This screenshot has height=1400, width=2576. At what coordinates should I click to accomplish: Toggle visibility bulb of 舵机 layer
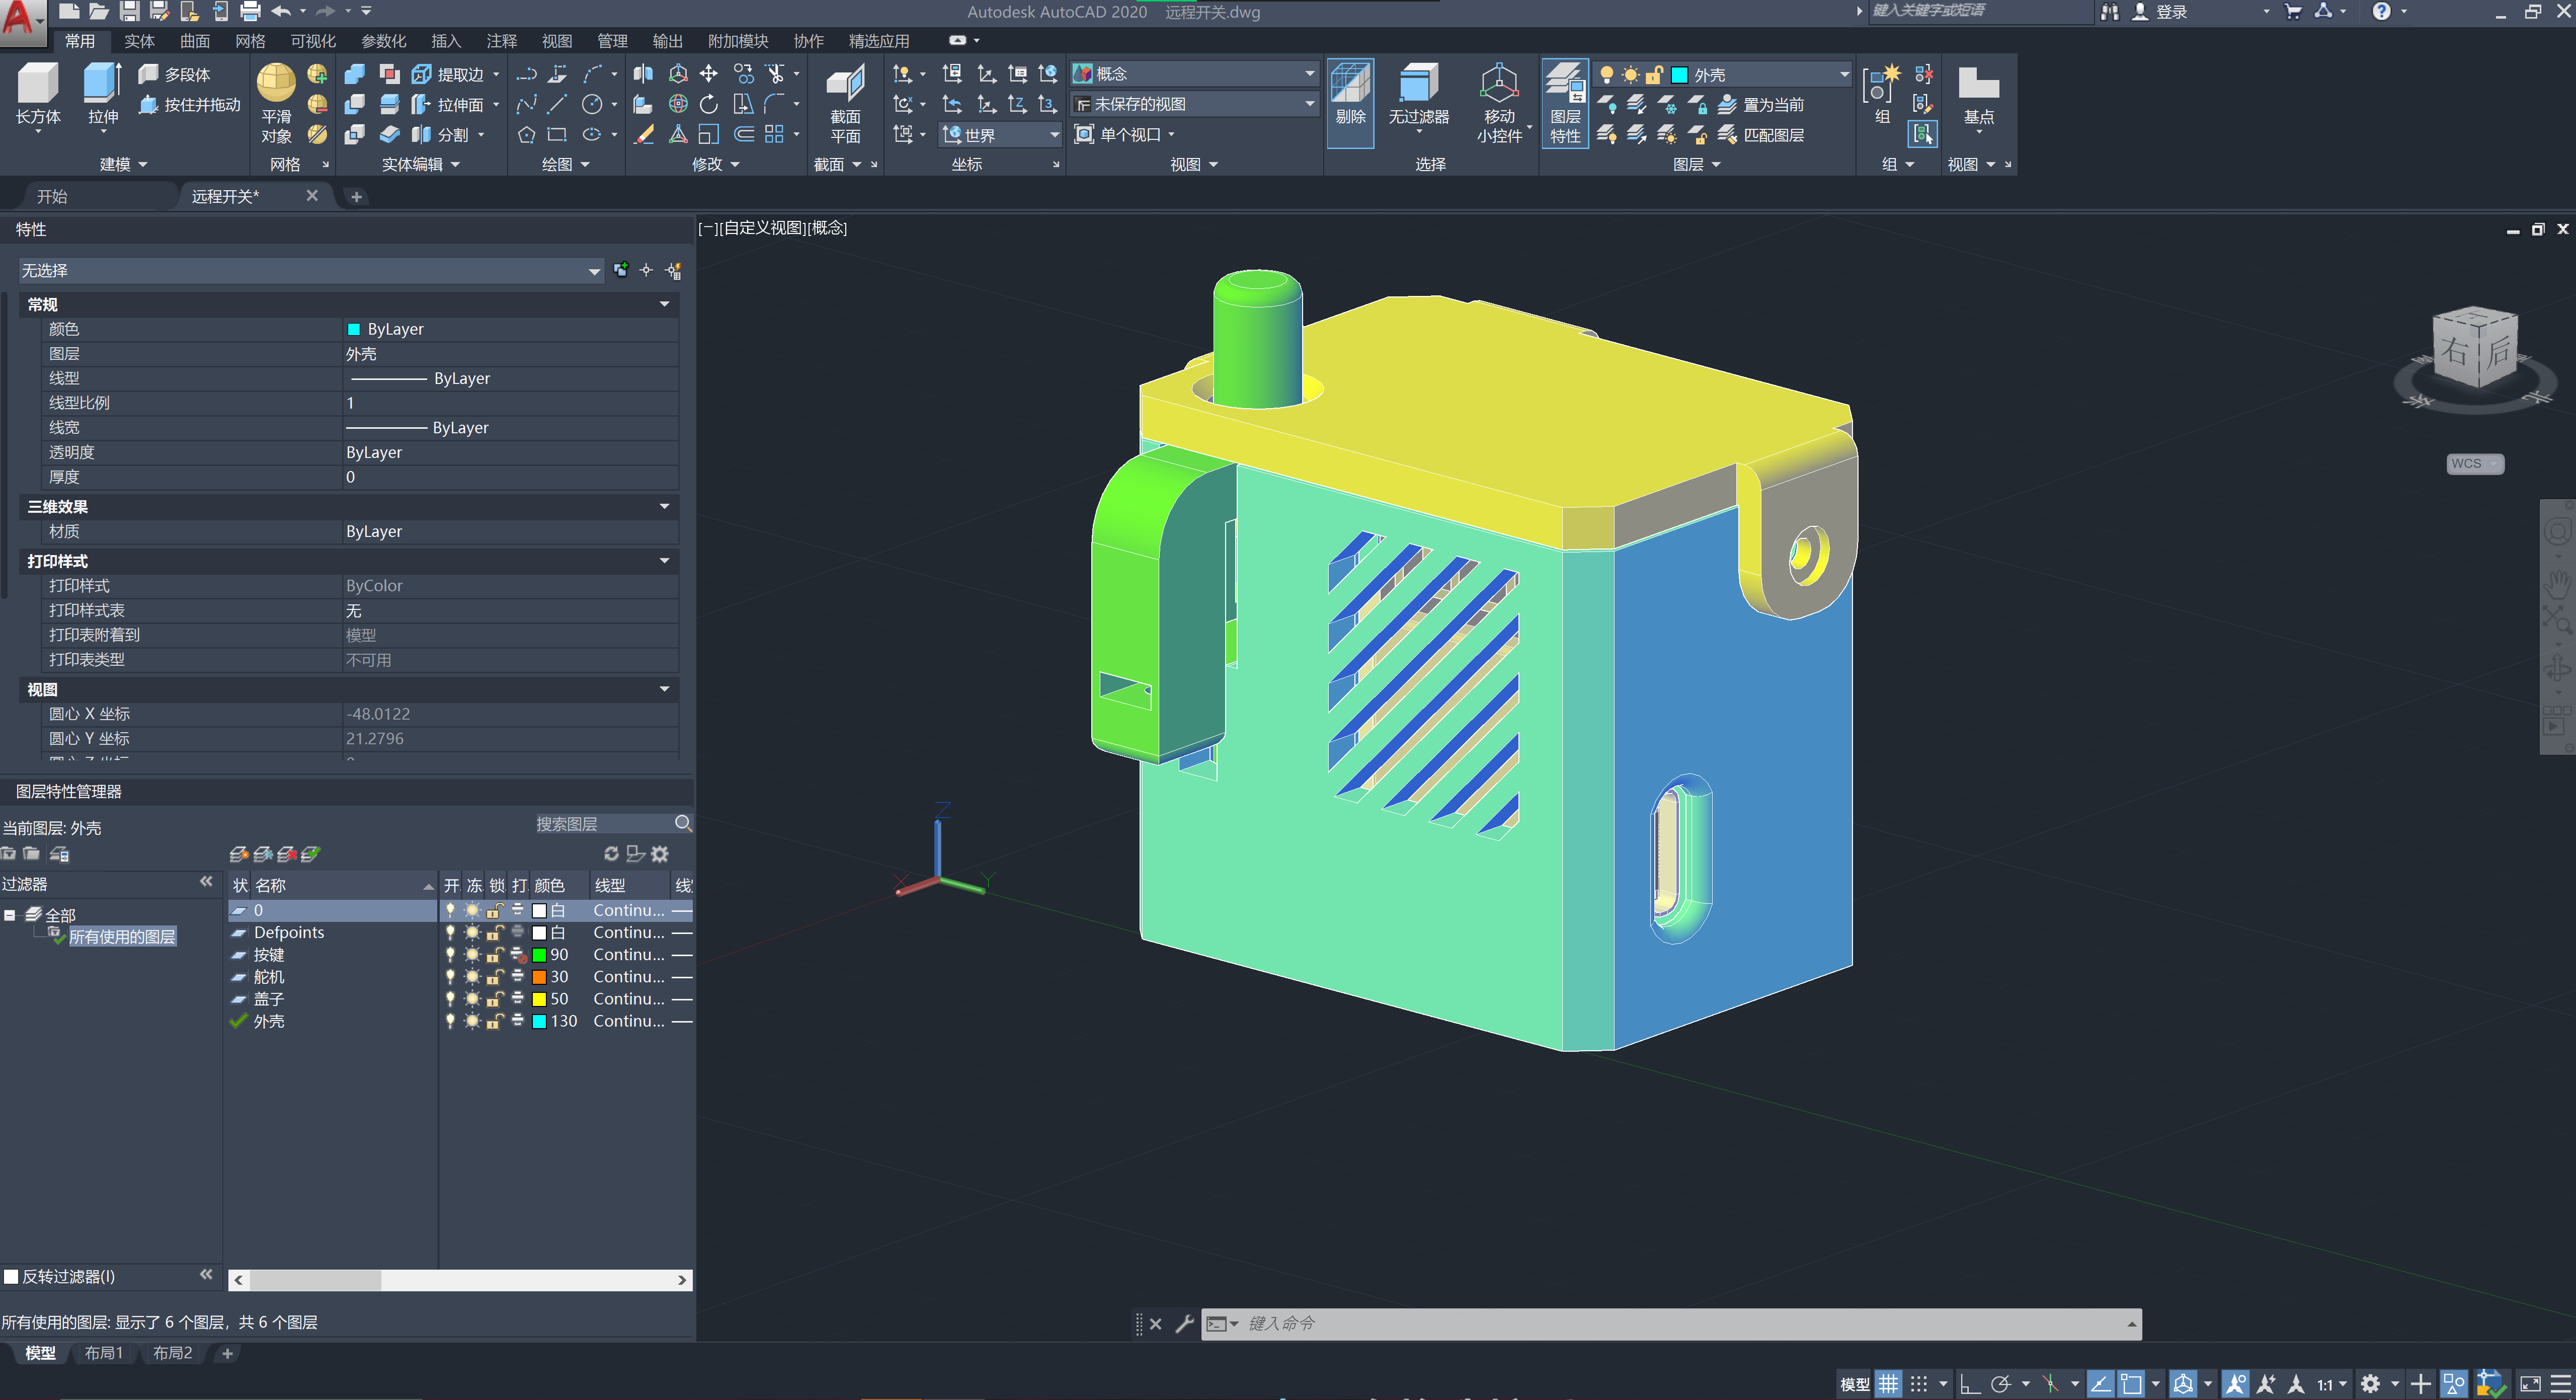click(450, 977)
